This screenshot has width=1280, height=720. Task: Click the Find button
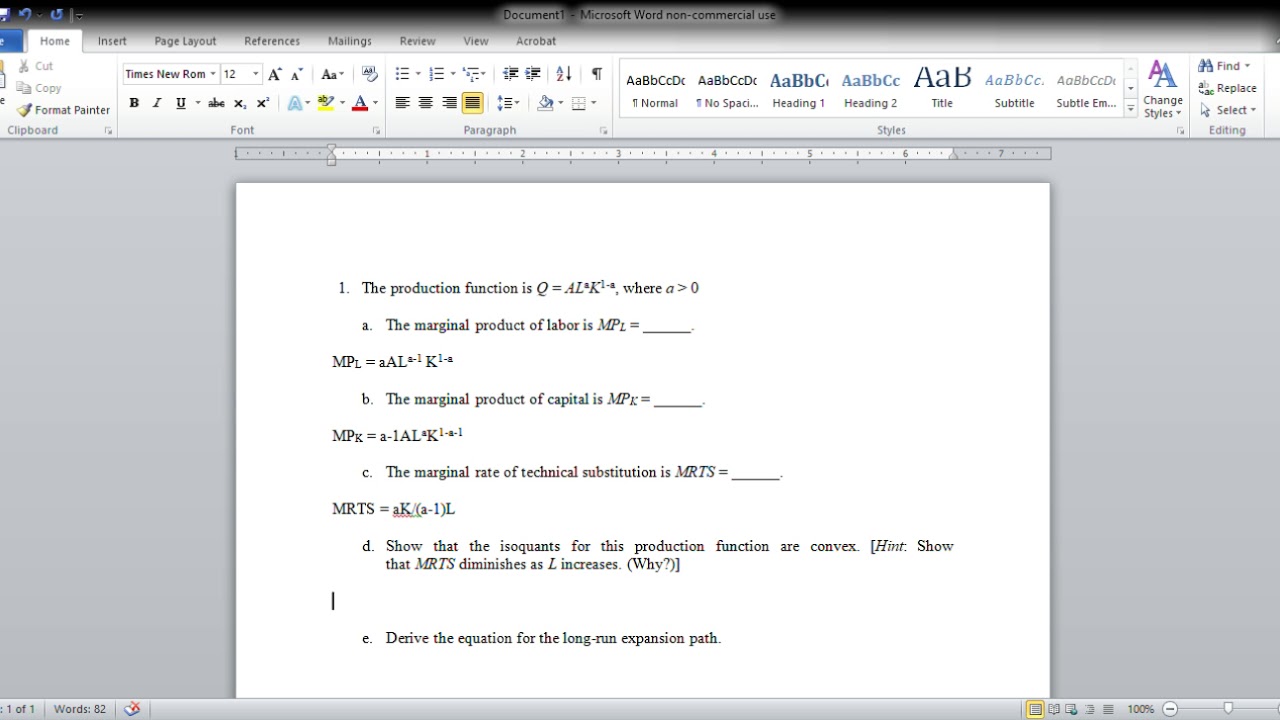point(1225,66)
